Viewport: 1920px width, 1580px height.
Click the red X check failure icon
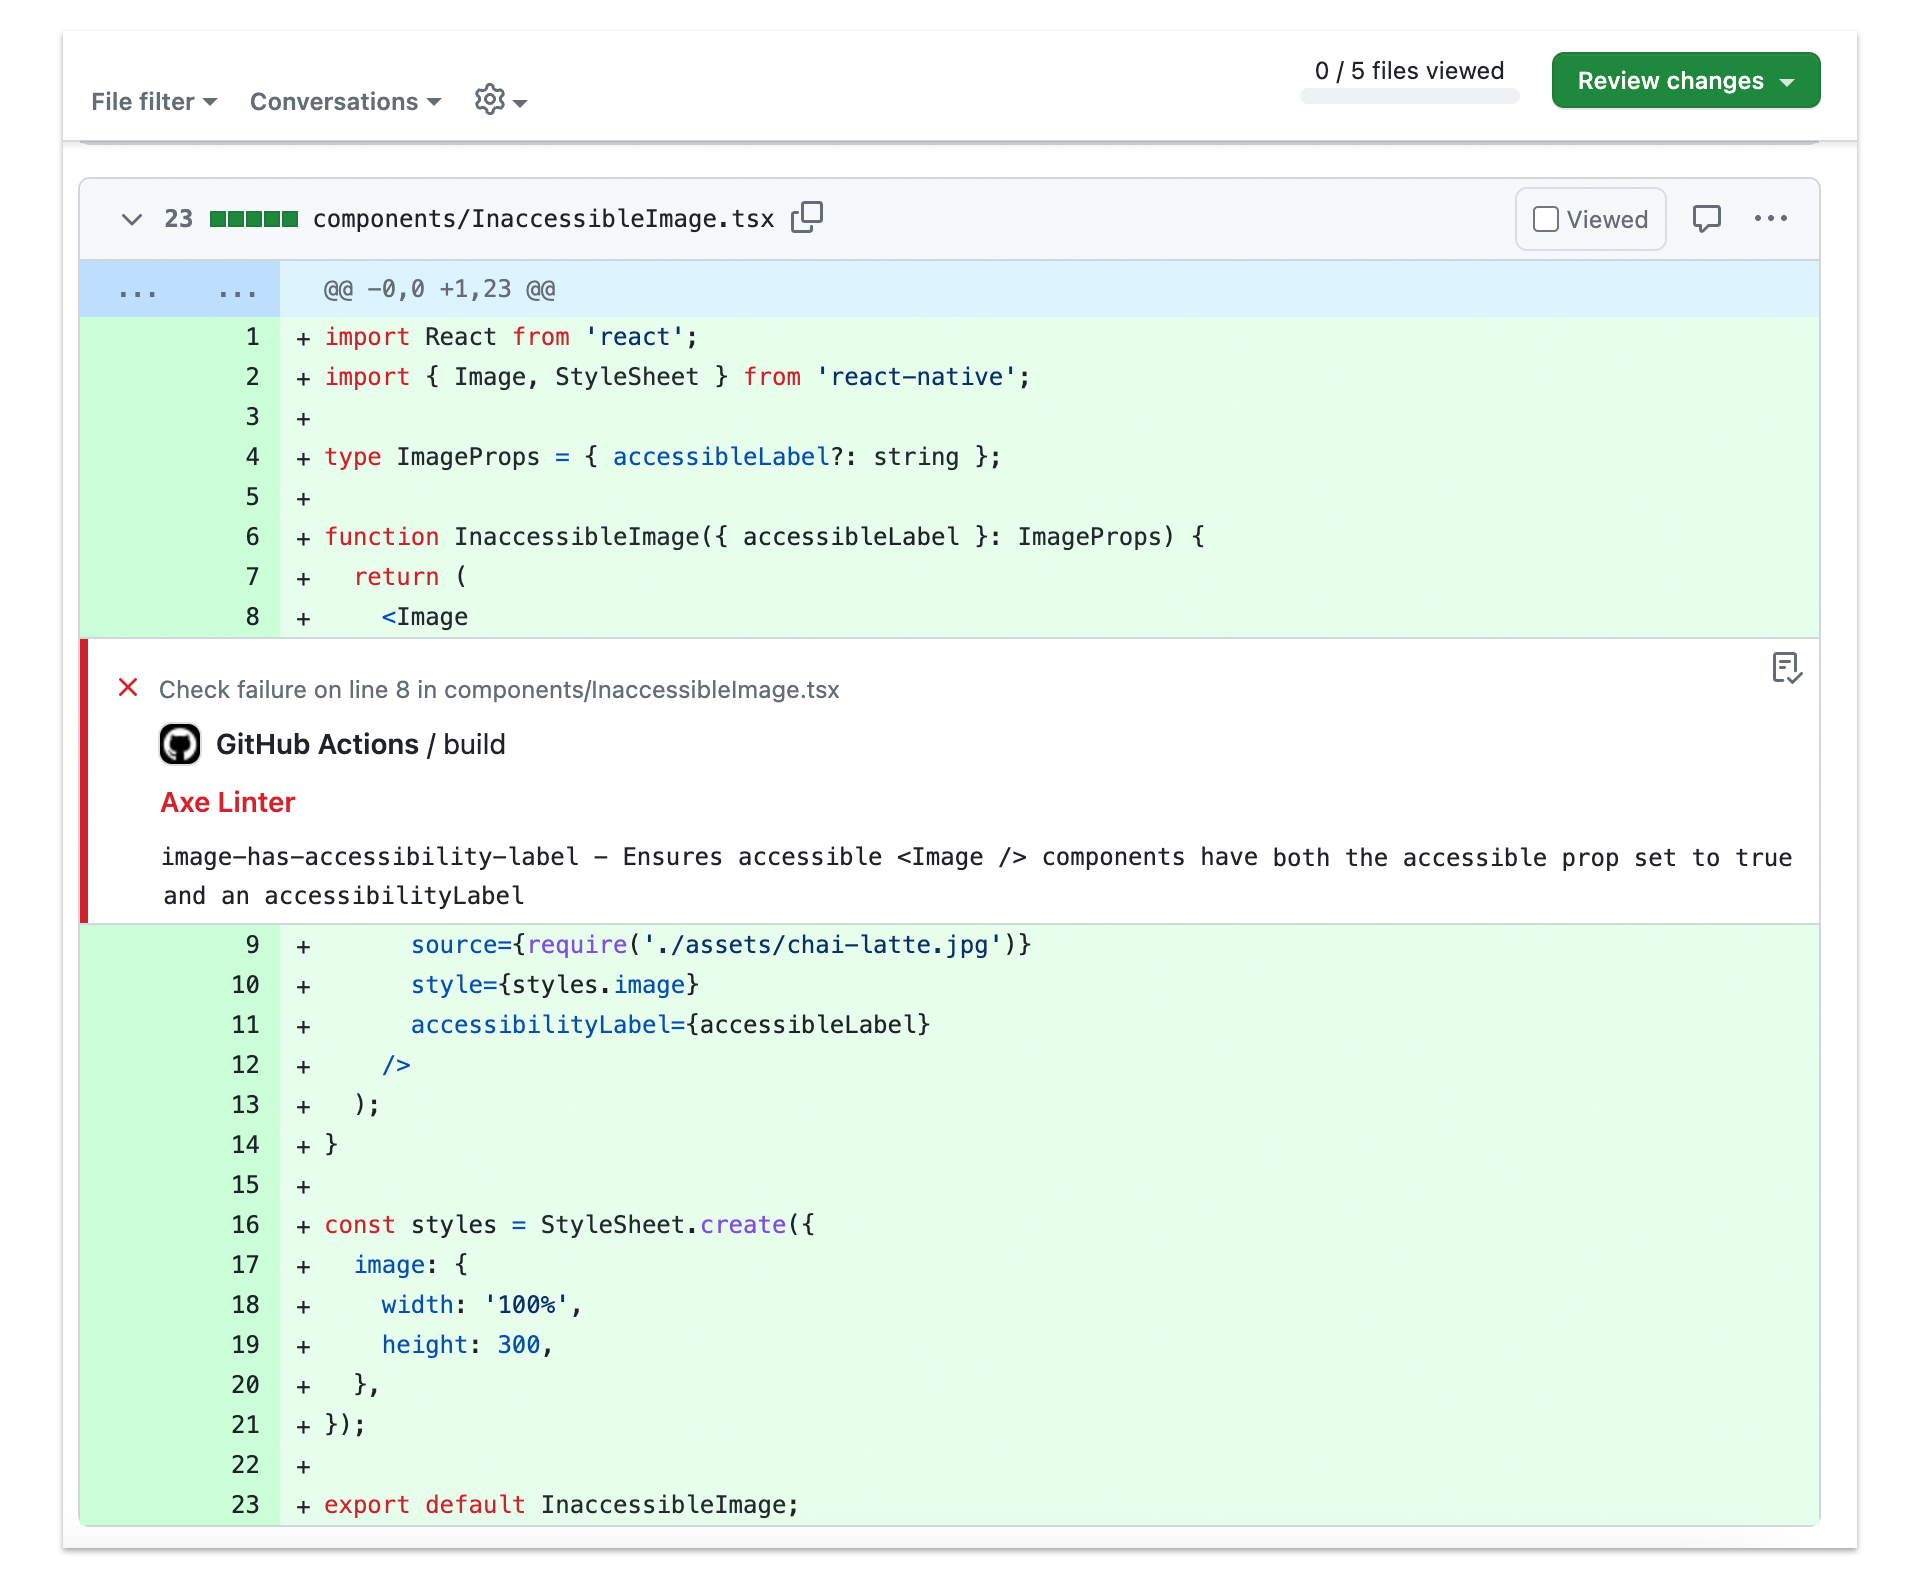[128, 688]
